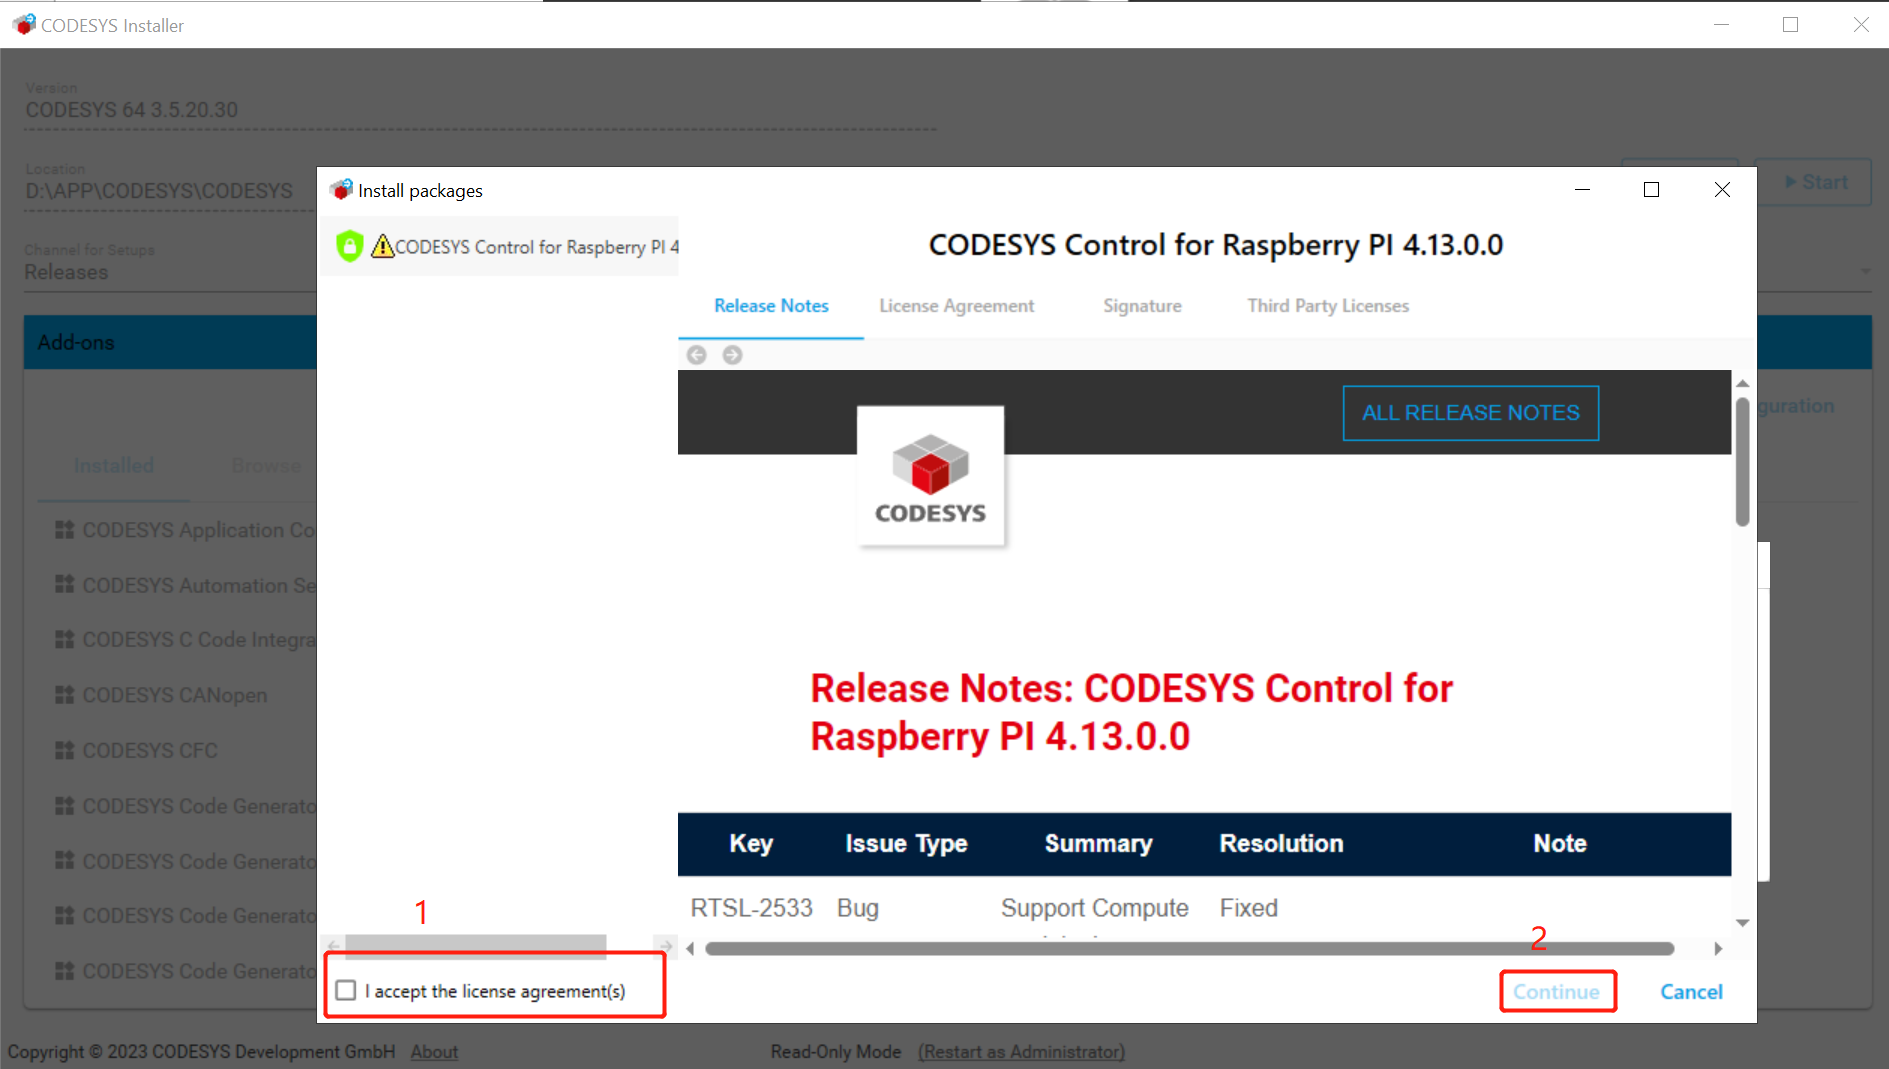Image resolution: width=1889 pixels, height=1069 pixels.
Task: Click right arrow of release notes horizontal scrollbar
Action: [x=1718, y=948]
